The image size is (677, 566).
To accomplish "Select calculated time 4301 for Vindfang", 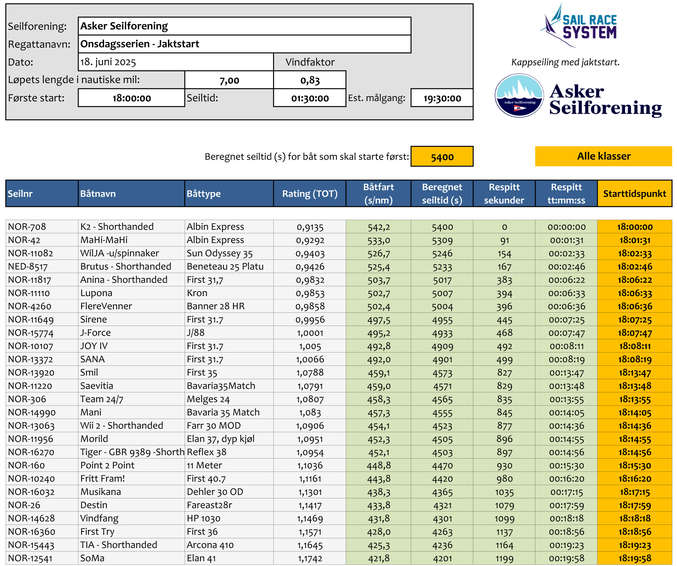I will [x=442, y=519].
